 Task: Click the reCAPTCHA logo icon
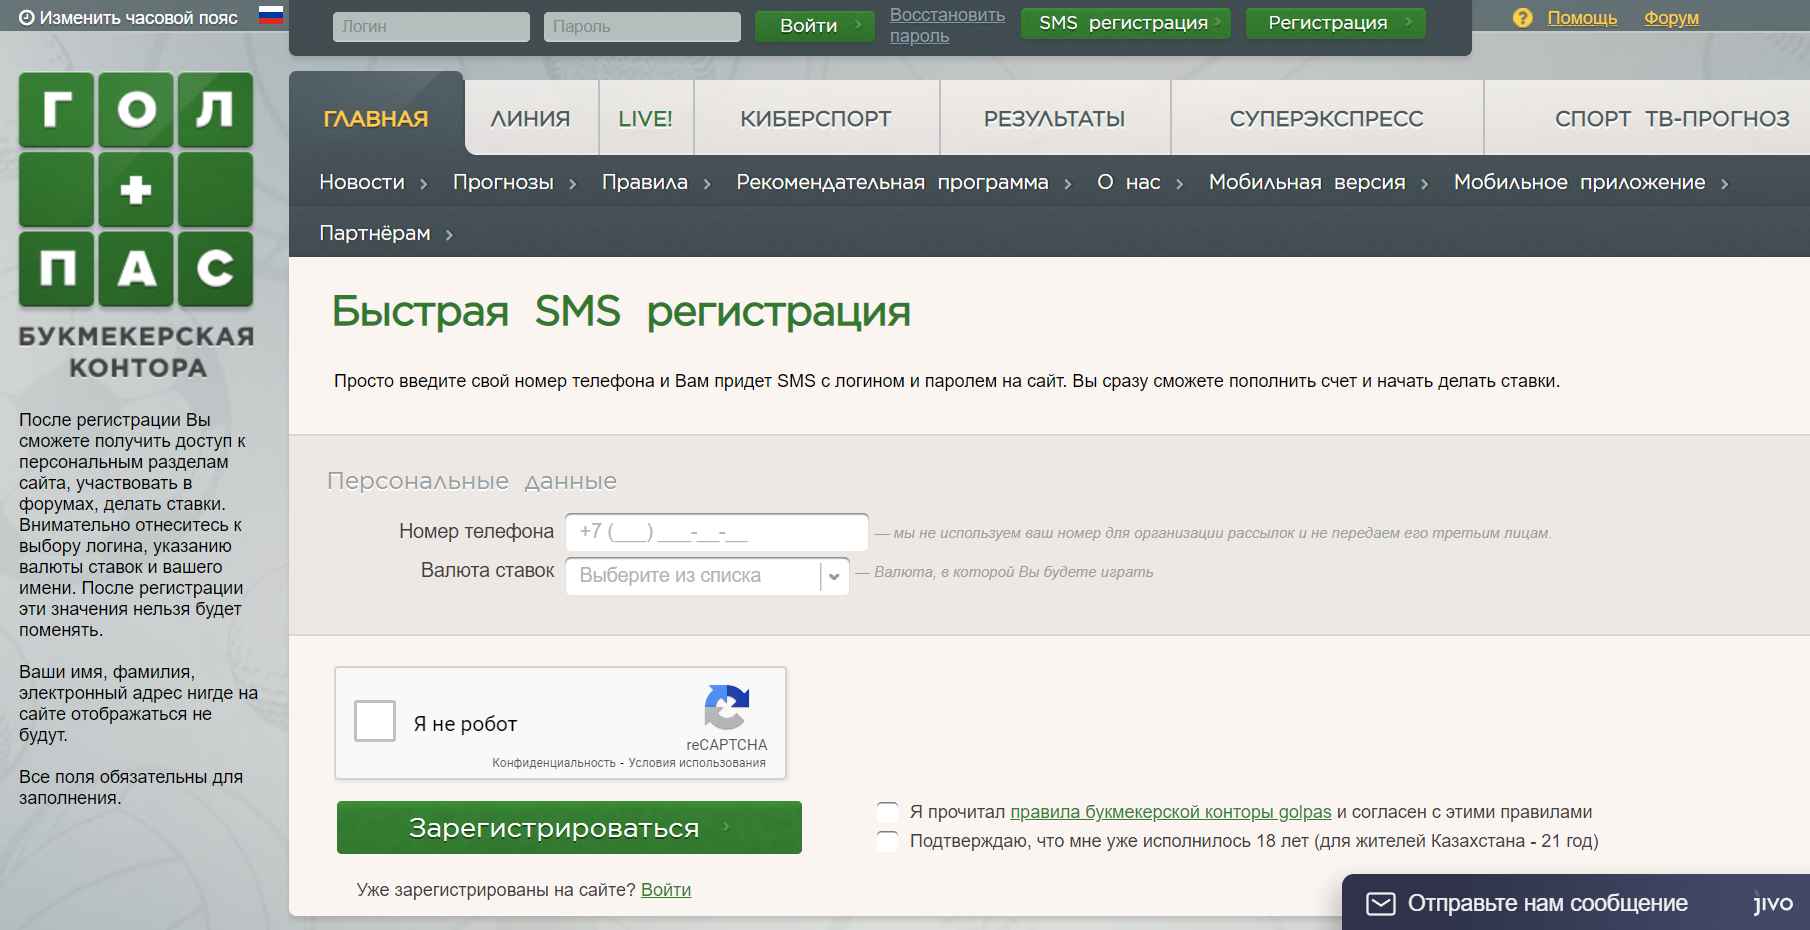point(727,707)
